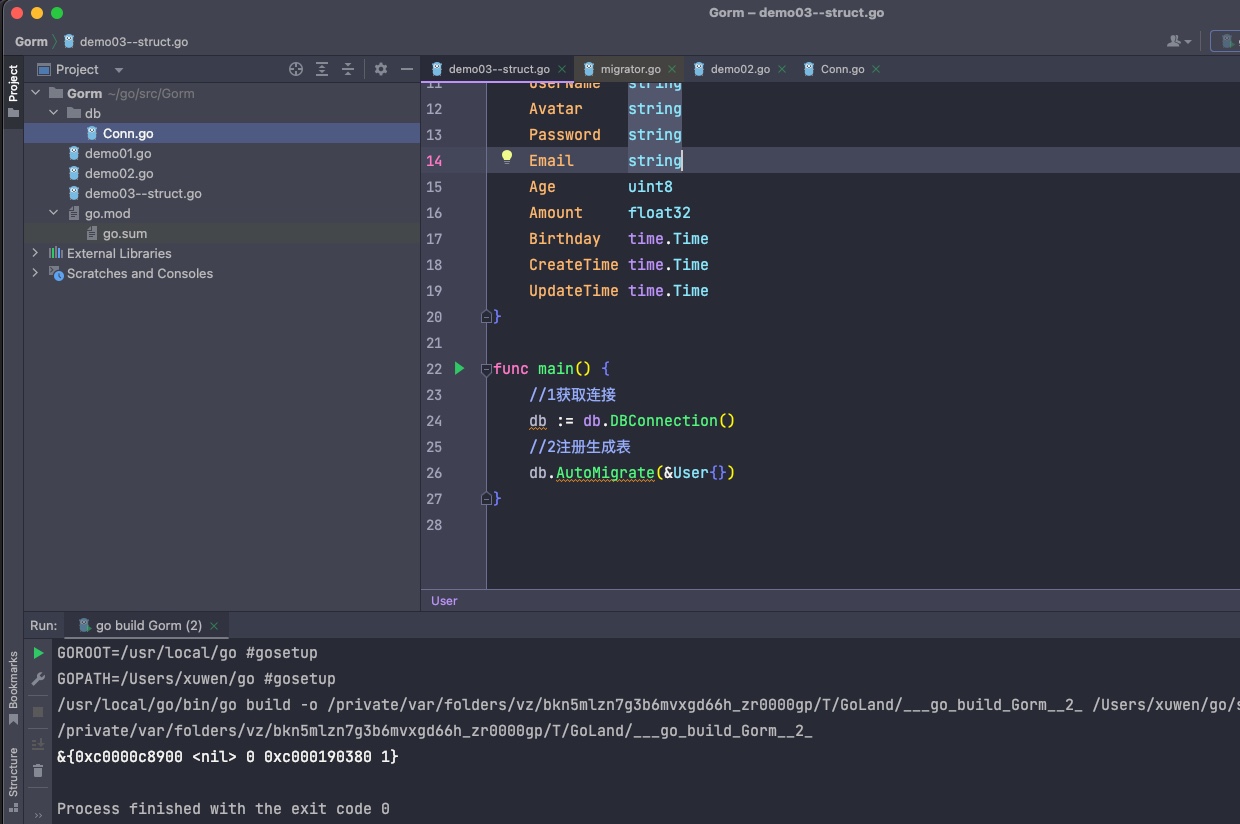Fold the main function at line 22
1240x824 pixels.
[x=487, y=368]
